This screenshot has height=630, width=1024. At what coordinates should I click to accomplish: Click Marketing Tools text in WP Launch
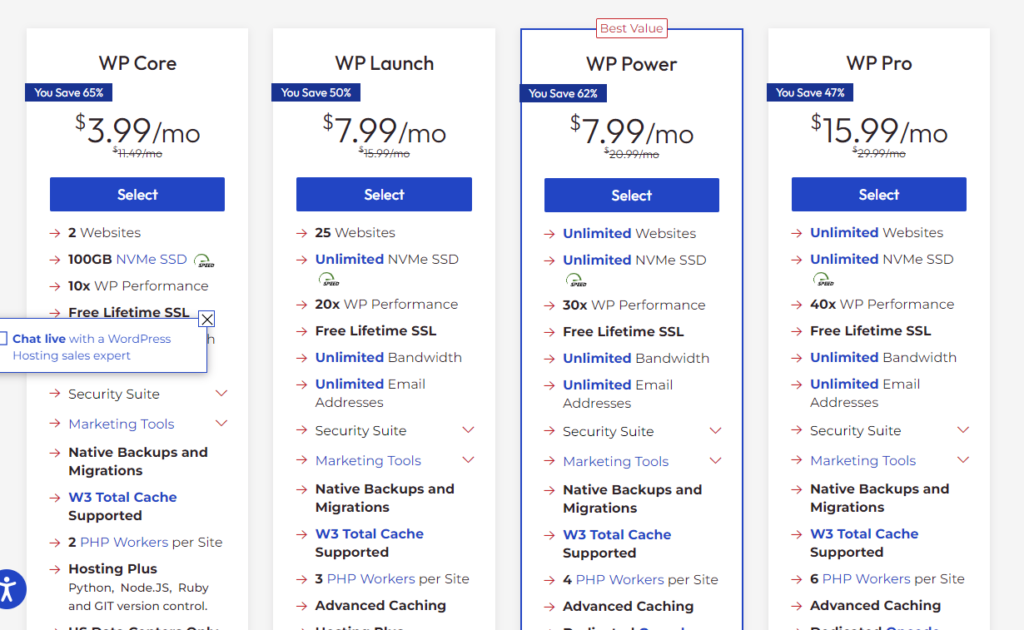coord(368,460)
